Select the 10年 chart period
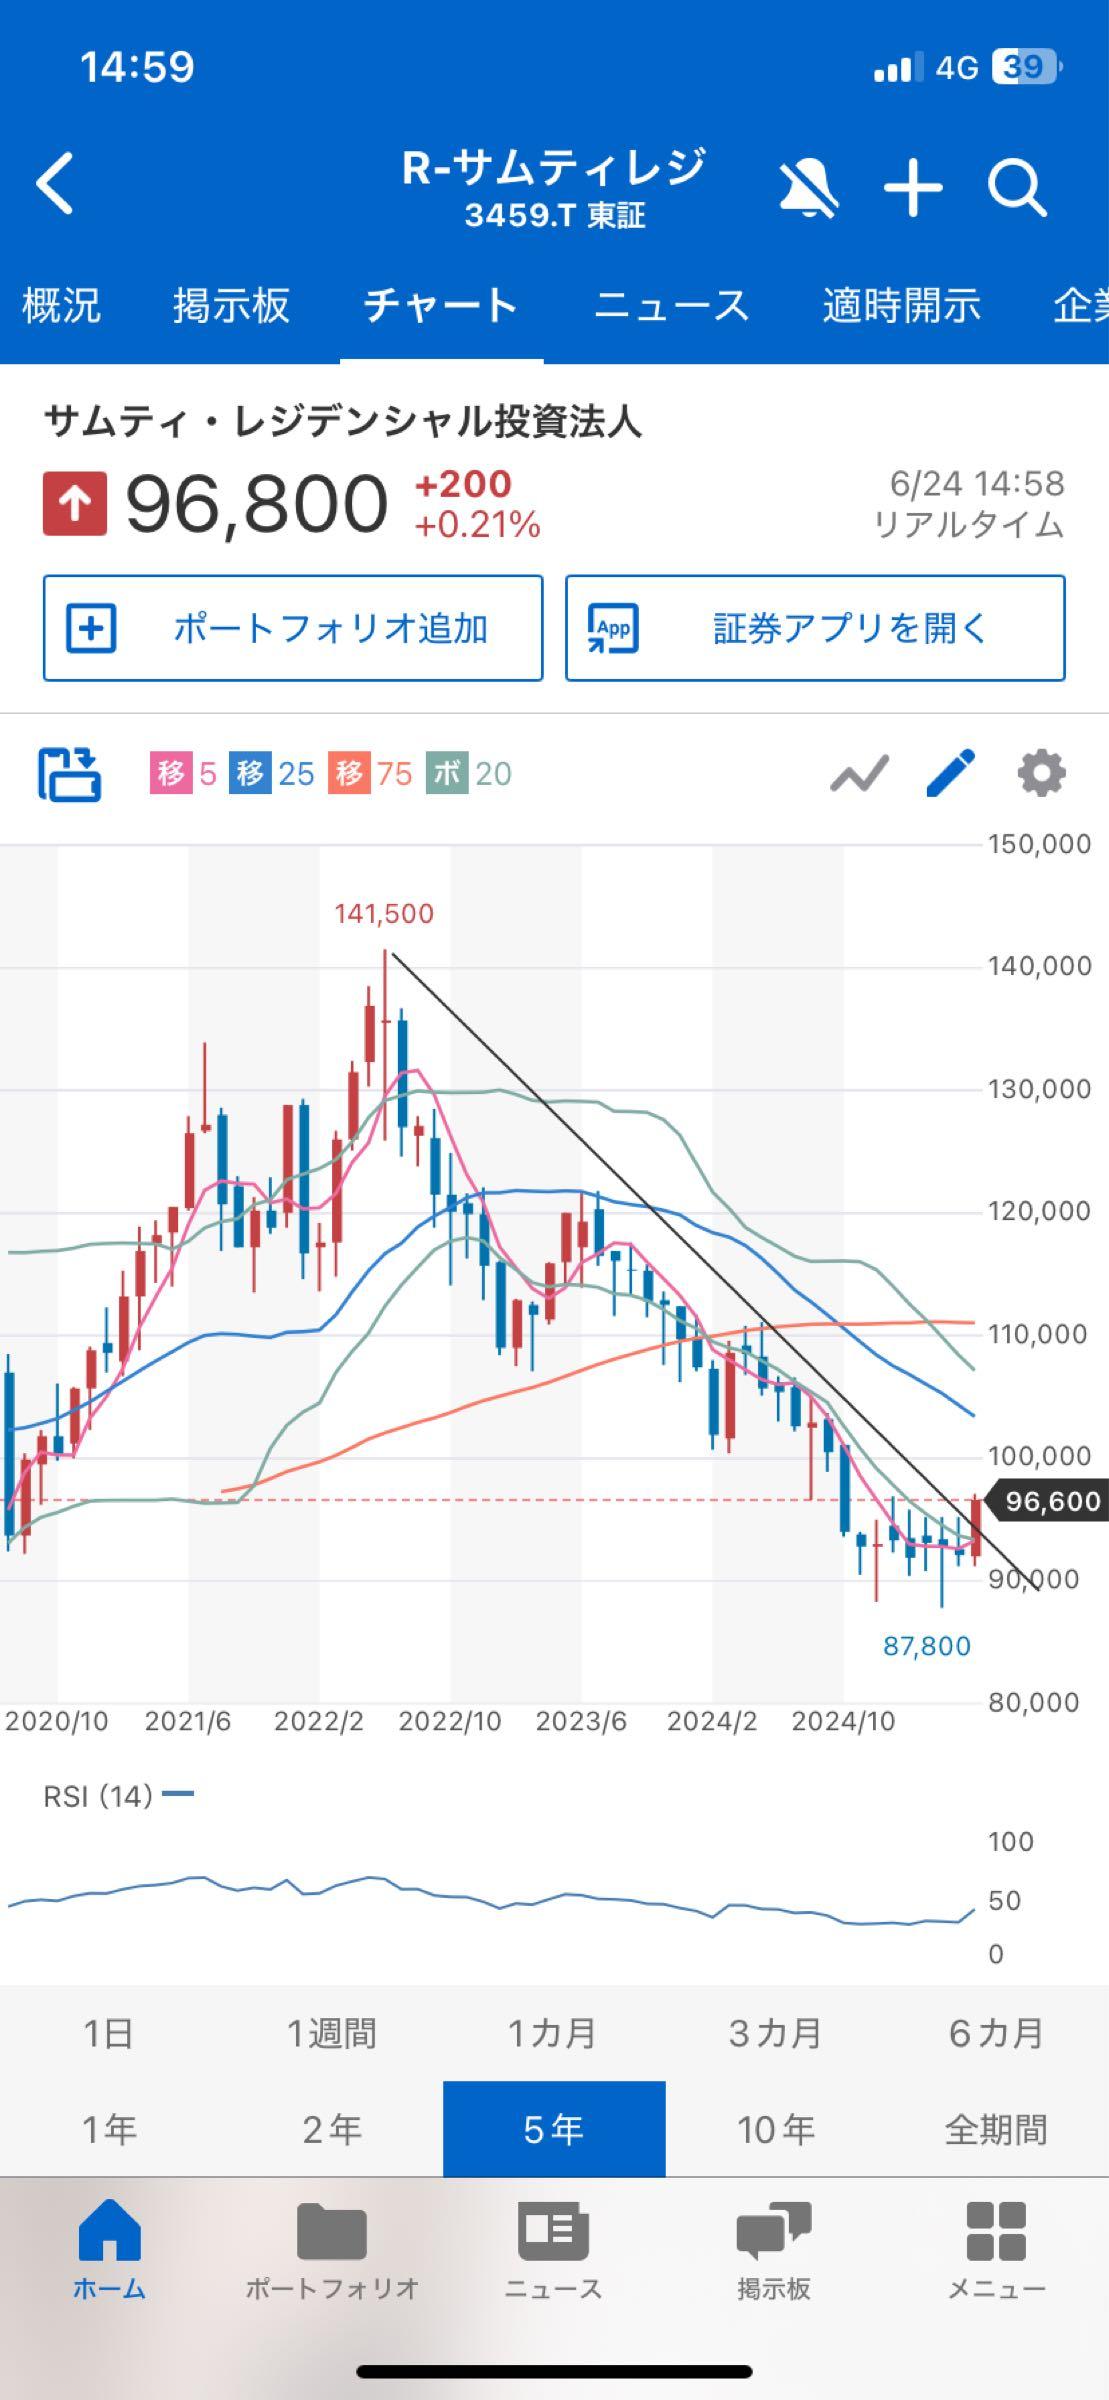This screenshot has height=2400, width=1109. pyautogui.click(x=776, y=2130)
